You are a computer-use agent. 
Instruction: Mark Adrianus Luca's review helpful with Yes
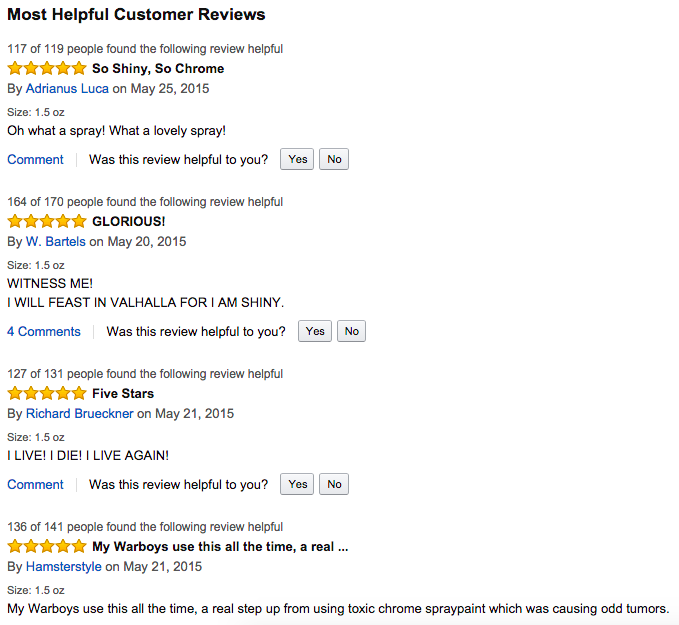pos(297,160)
